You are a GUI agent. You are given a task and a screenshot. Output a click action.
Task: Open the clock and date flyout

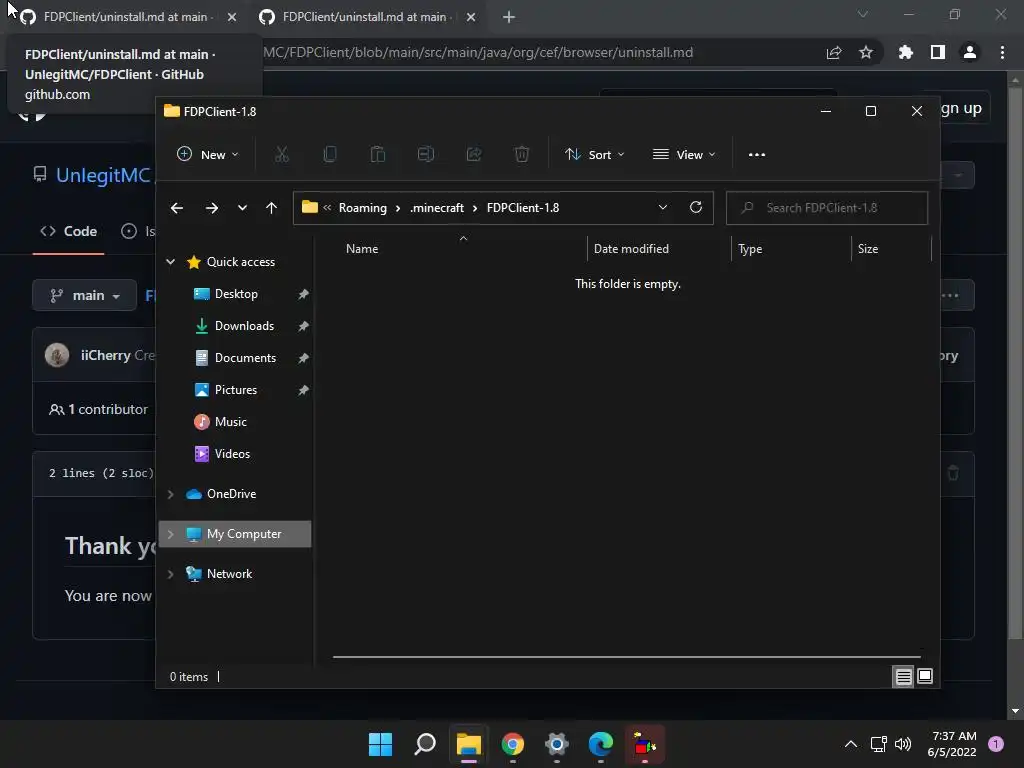pyautogui.click(x=953, y=744)
